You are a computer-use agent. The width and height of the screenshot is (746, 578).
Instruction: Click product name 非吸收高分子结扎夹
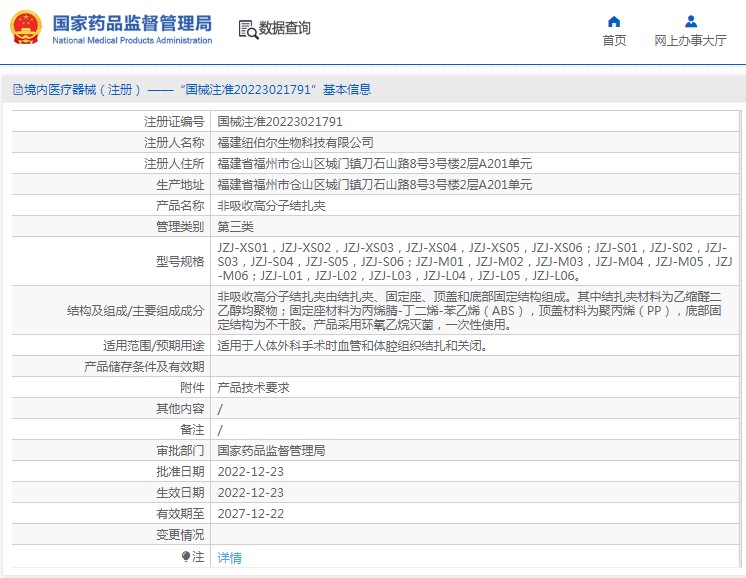click(x=271, y=206)
